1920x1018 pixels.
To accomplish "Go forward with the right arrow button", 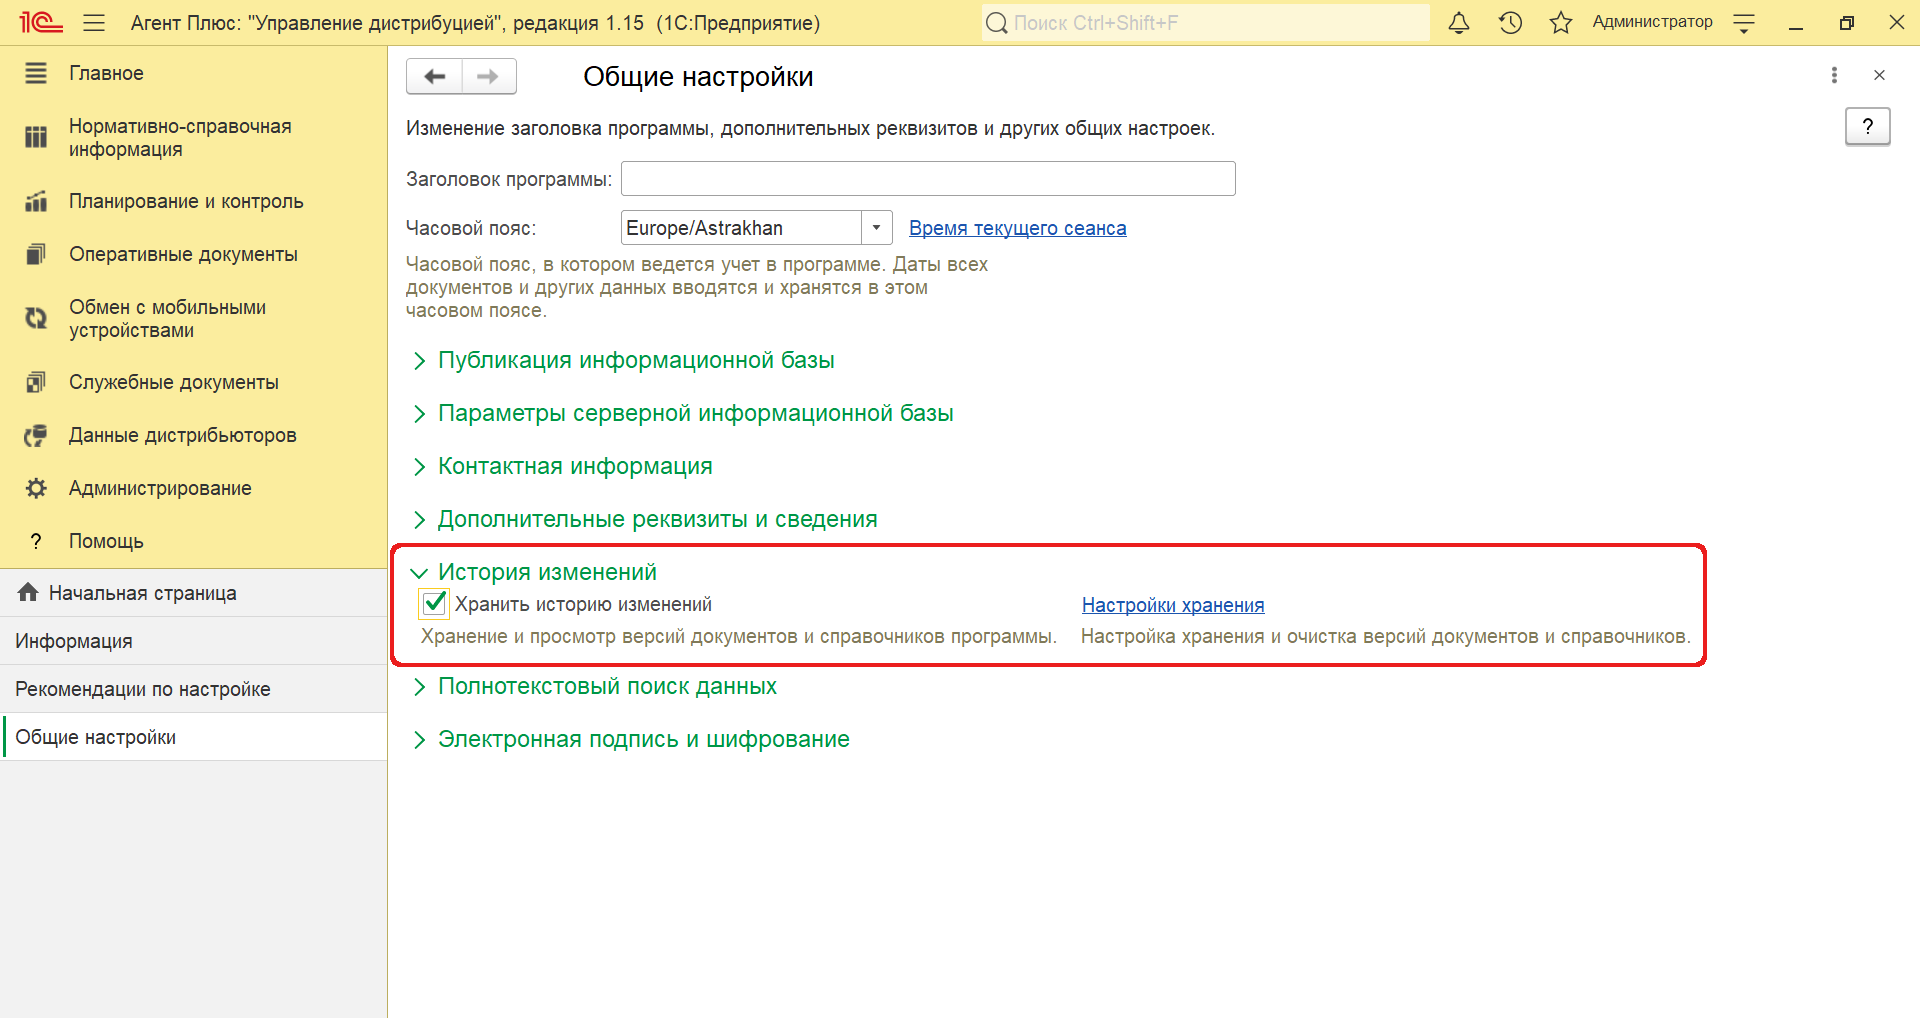I will click(x=488, y=76).
